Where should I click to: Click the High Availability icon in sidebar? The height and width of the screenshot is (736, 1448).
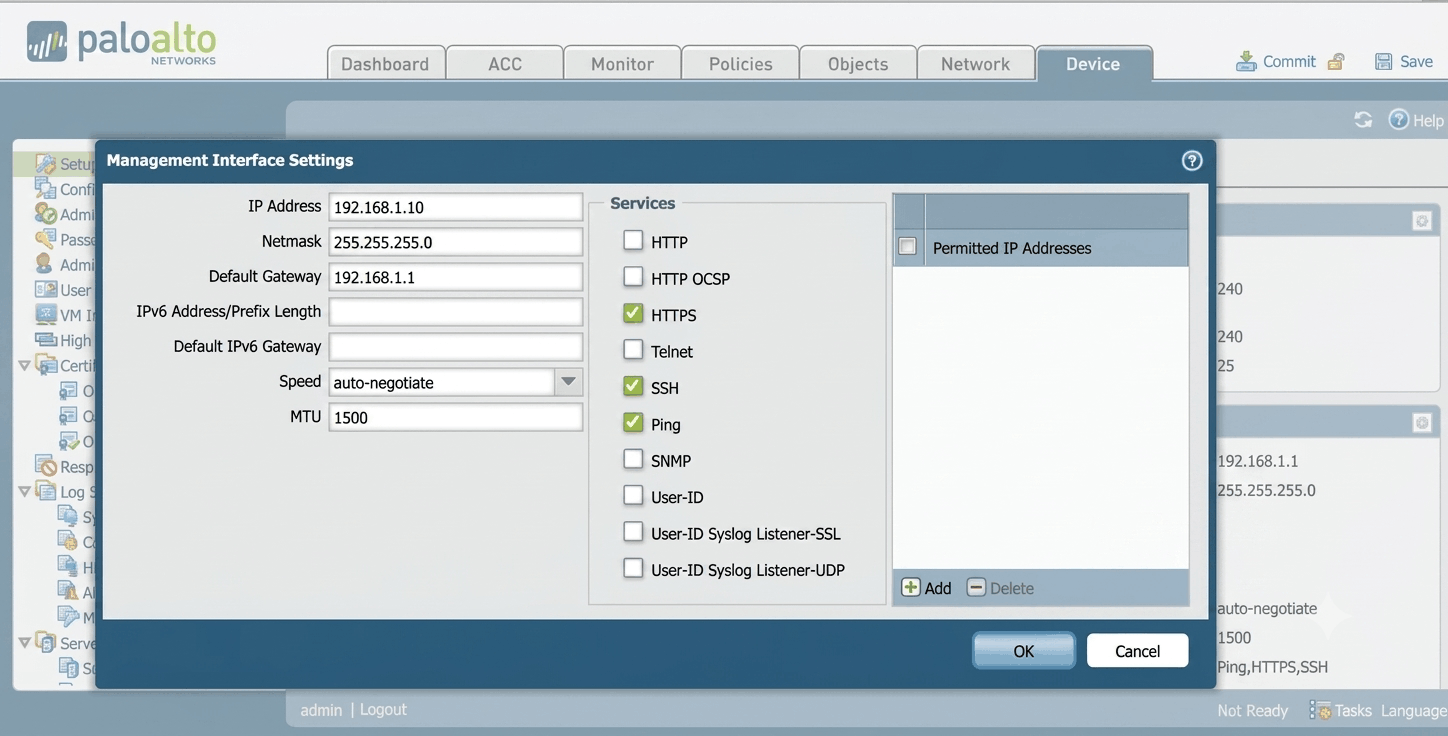[x=46, y=340]
